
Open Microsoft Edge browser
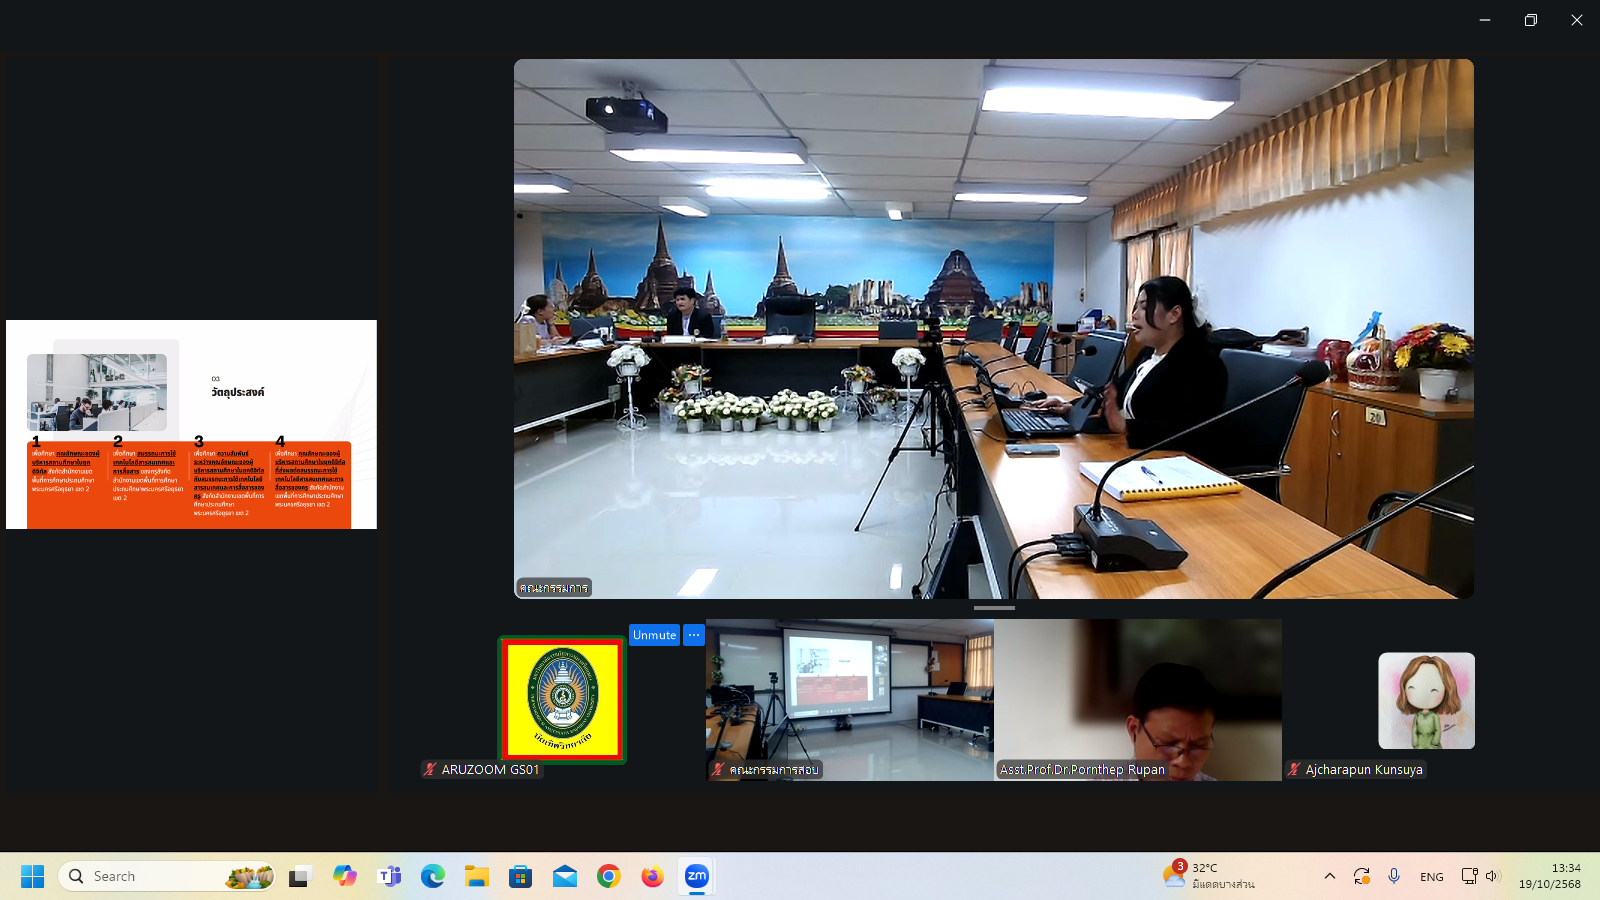432,876
